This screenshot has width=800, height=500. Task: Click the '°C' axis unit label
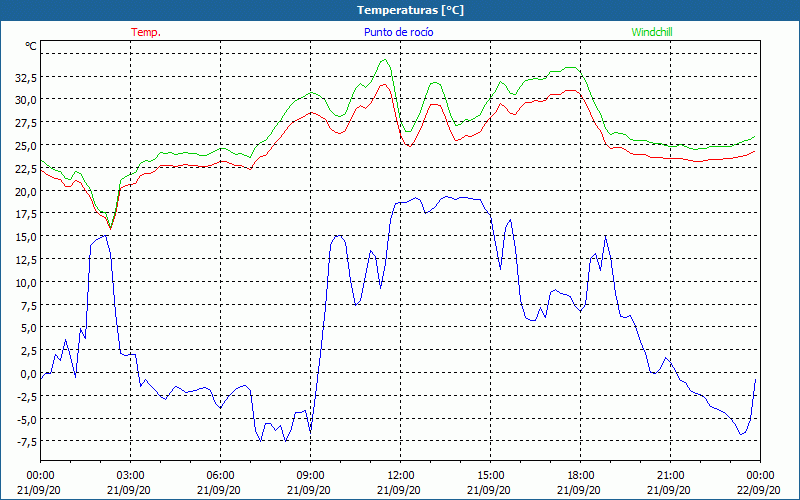click(x=31, y=46)
